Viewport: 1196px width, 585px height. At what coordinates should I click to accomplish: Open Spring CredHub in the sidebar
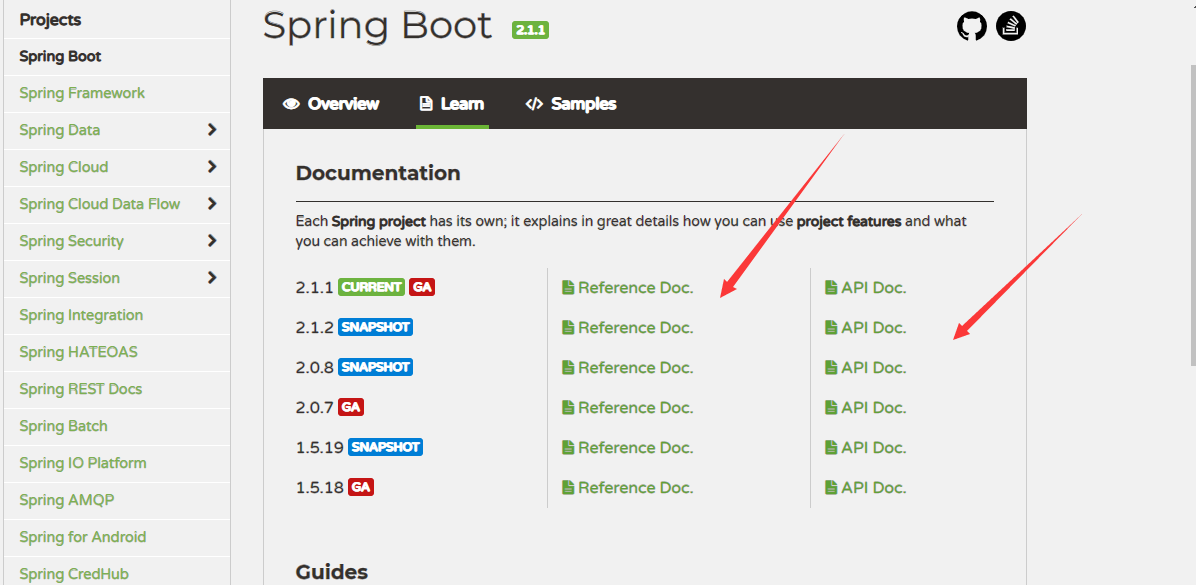74,574
